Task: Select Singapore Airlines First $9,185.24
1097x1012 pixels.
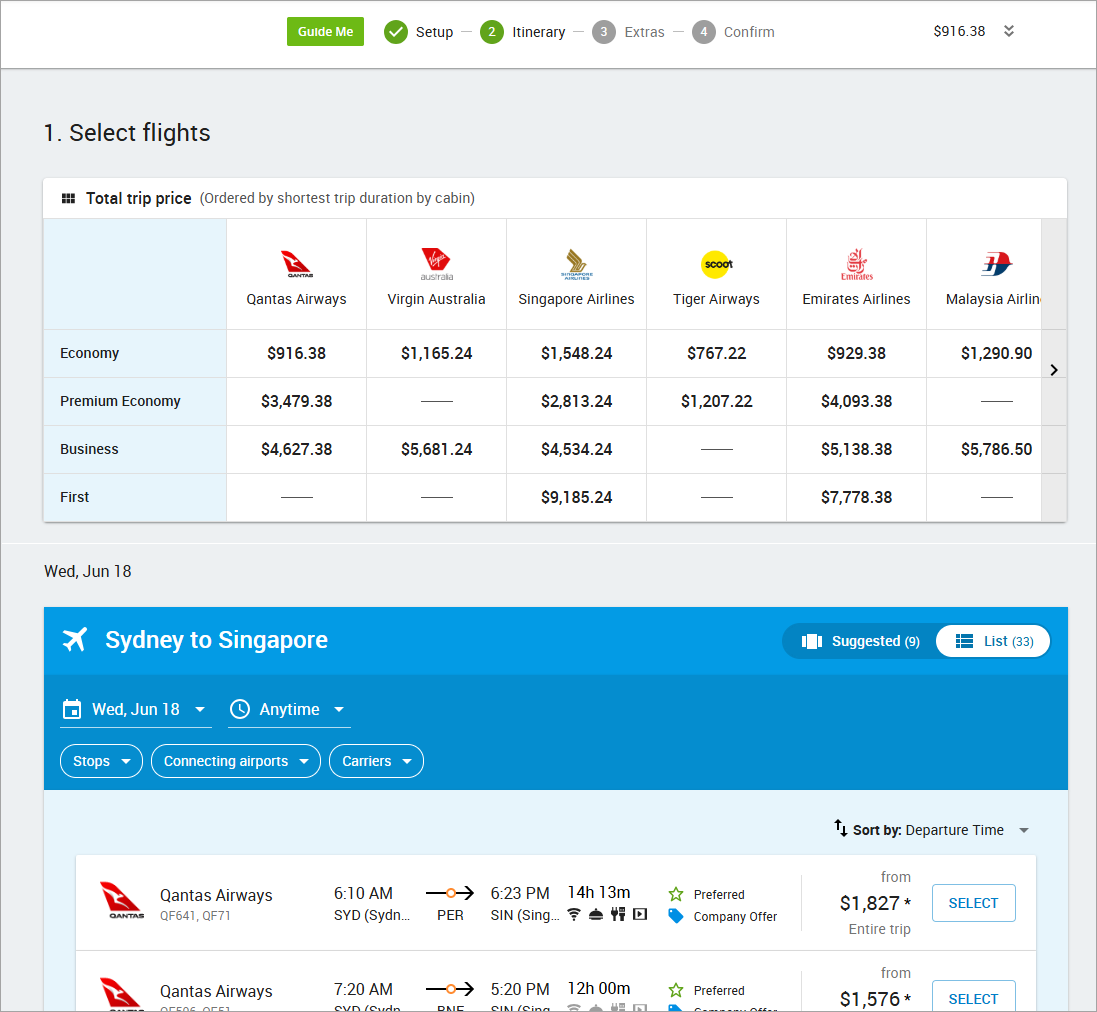Action: pos(576,497)
